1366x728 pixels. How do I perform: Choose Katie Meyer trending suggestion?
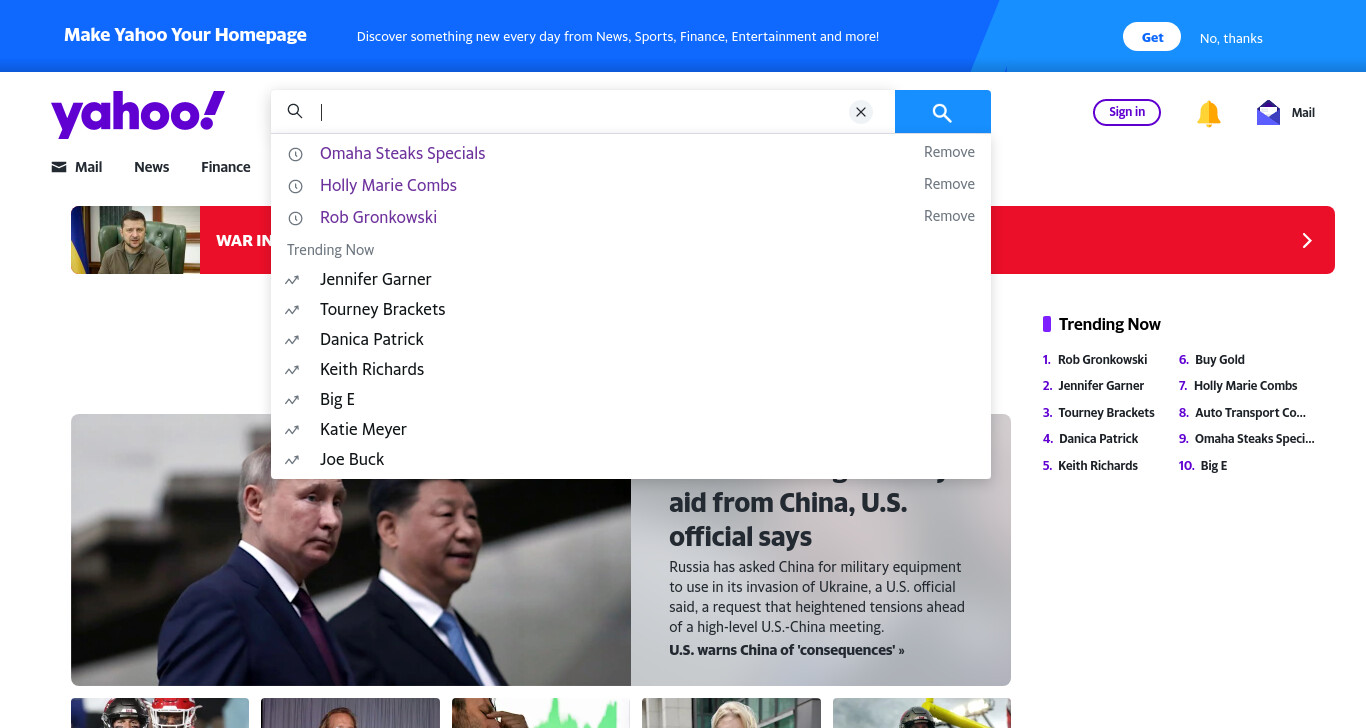tap(363, 429)
